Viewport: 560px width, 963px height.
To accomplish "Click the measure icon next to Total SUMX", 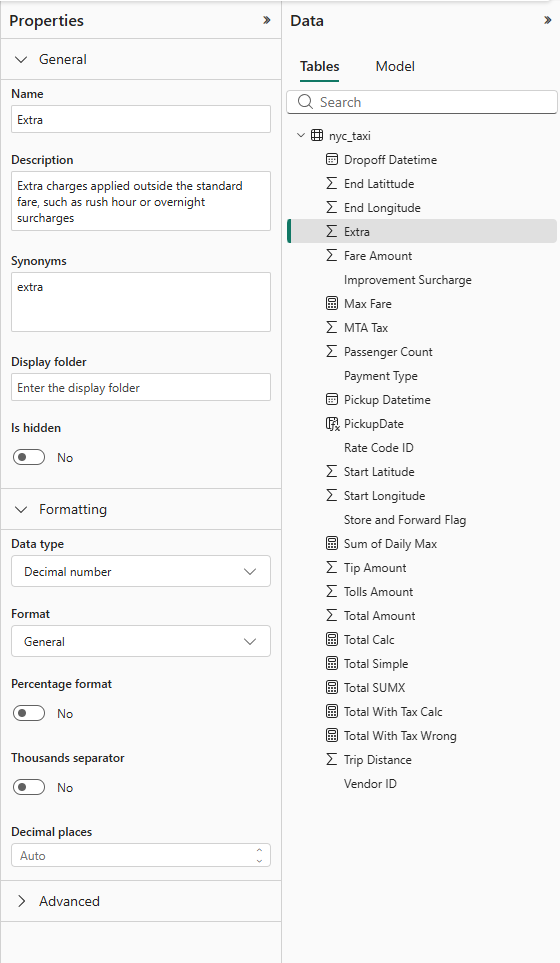I will click(332, 687).
